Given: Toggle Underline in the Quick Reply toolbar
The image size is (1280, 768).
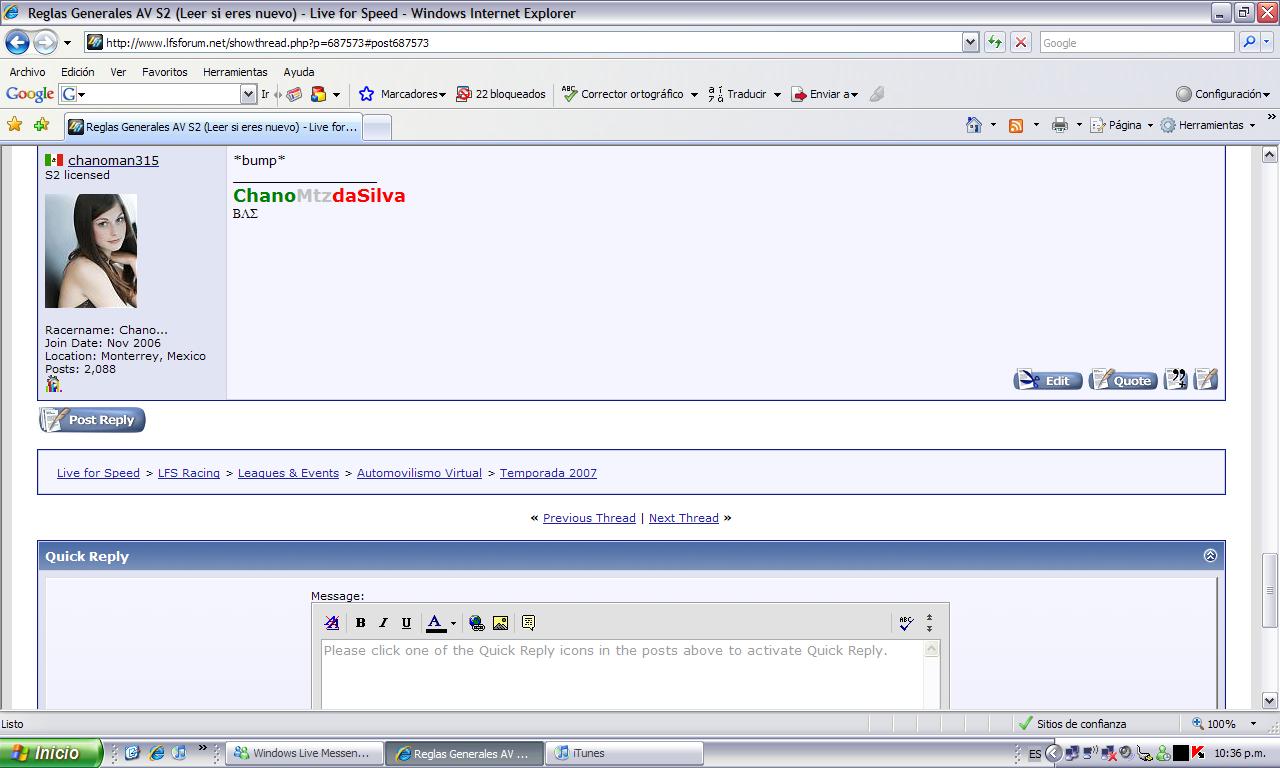Looking at the screenshot, I should pyautogui.click(x=406, y=623).
